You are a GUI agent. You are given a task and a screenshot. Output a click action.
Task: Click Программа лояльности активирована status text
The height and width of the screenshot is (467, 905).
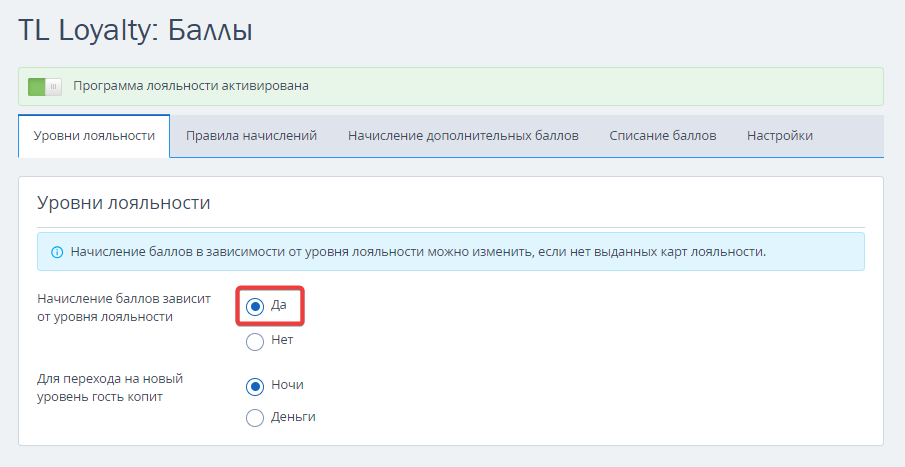tap(190, 85)
